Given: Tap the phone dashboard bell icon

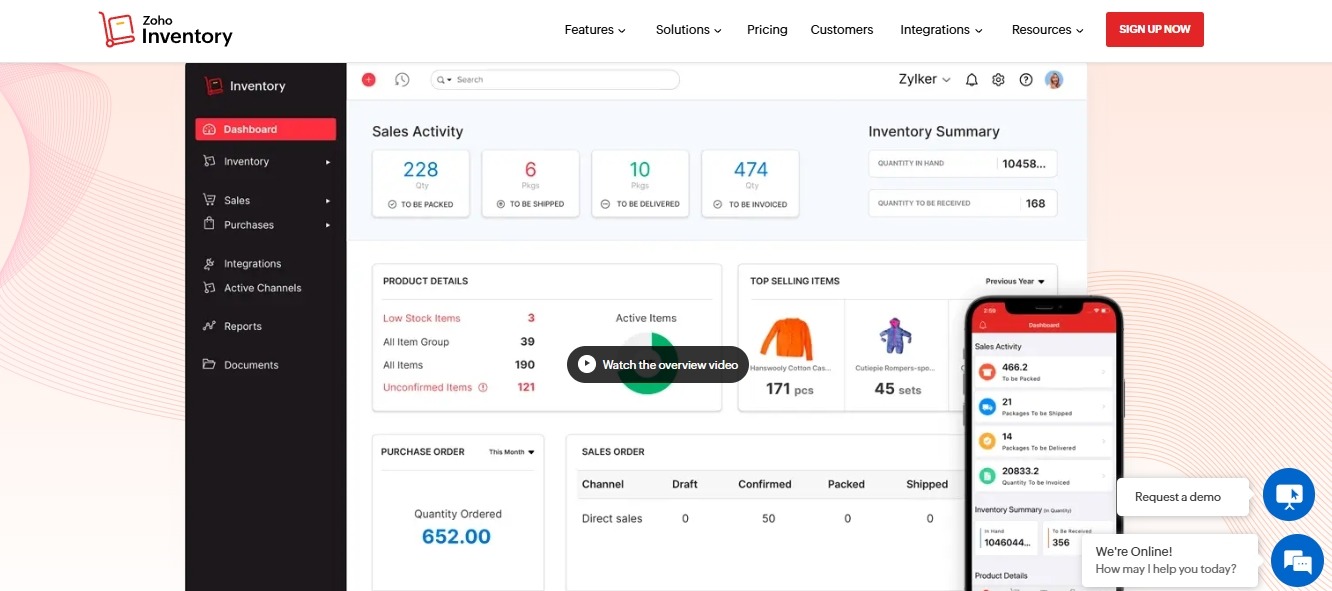Looking at the screenshot, I should pyautogui.click(x=983, y=325).
